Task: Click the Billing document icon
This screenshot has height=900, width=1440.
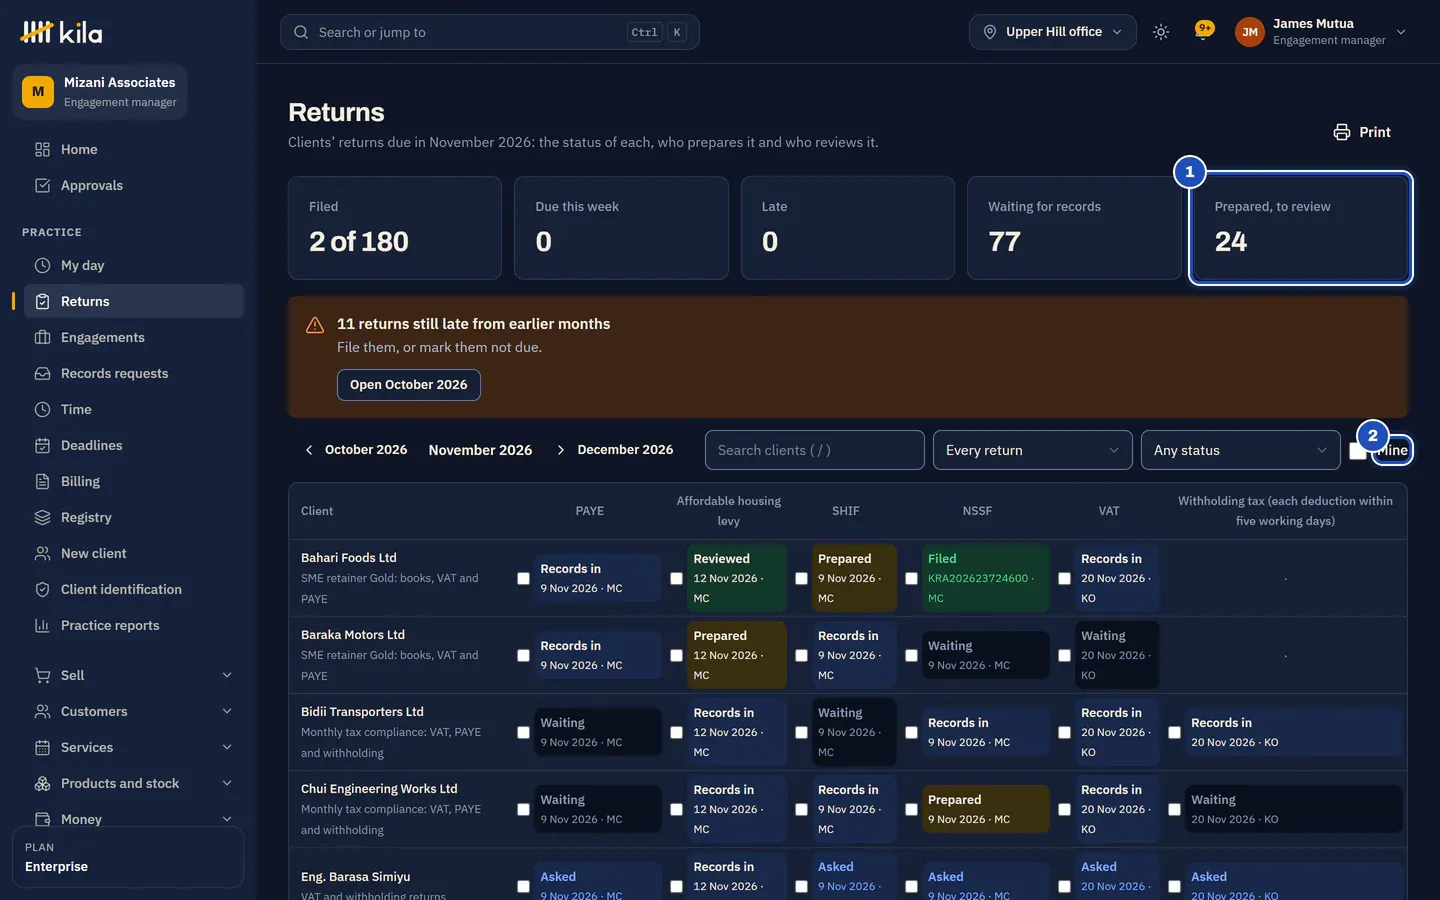Action: [42, 481]
